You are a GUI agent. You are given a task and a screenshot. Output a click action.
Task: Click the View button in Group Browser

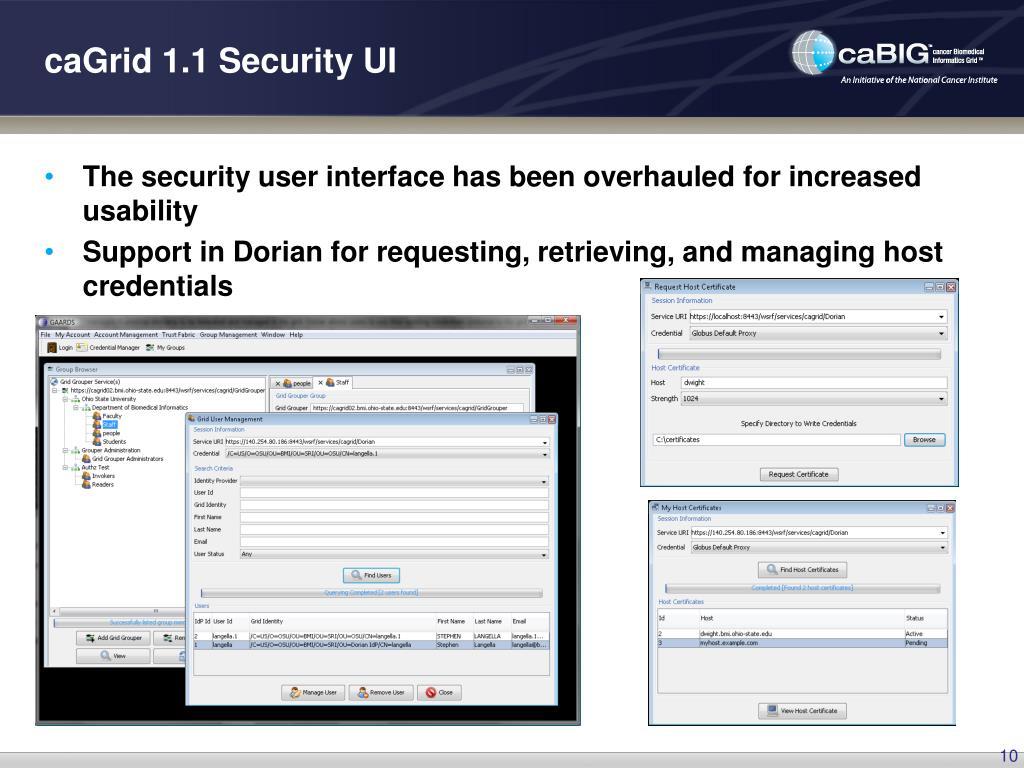[x=114, y=656]
